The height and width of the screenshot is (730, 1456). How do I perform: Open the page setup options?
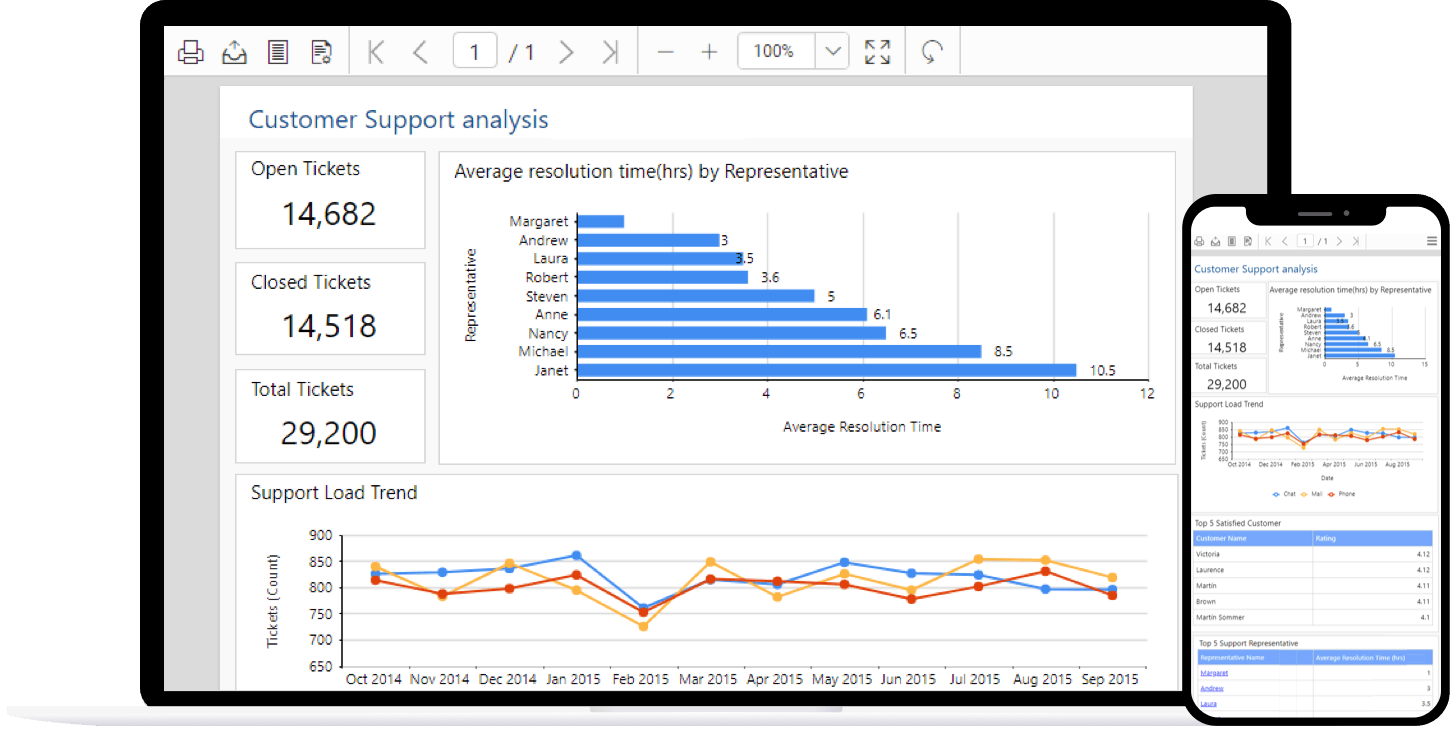click(x=320, y=51)
